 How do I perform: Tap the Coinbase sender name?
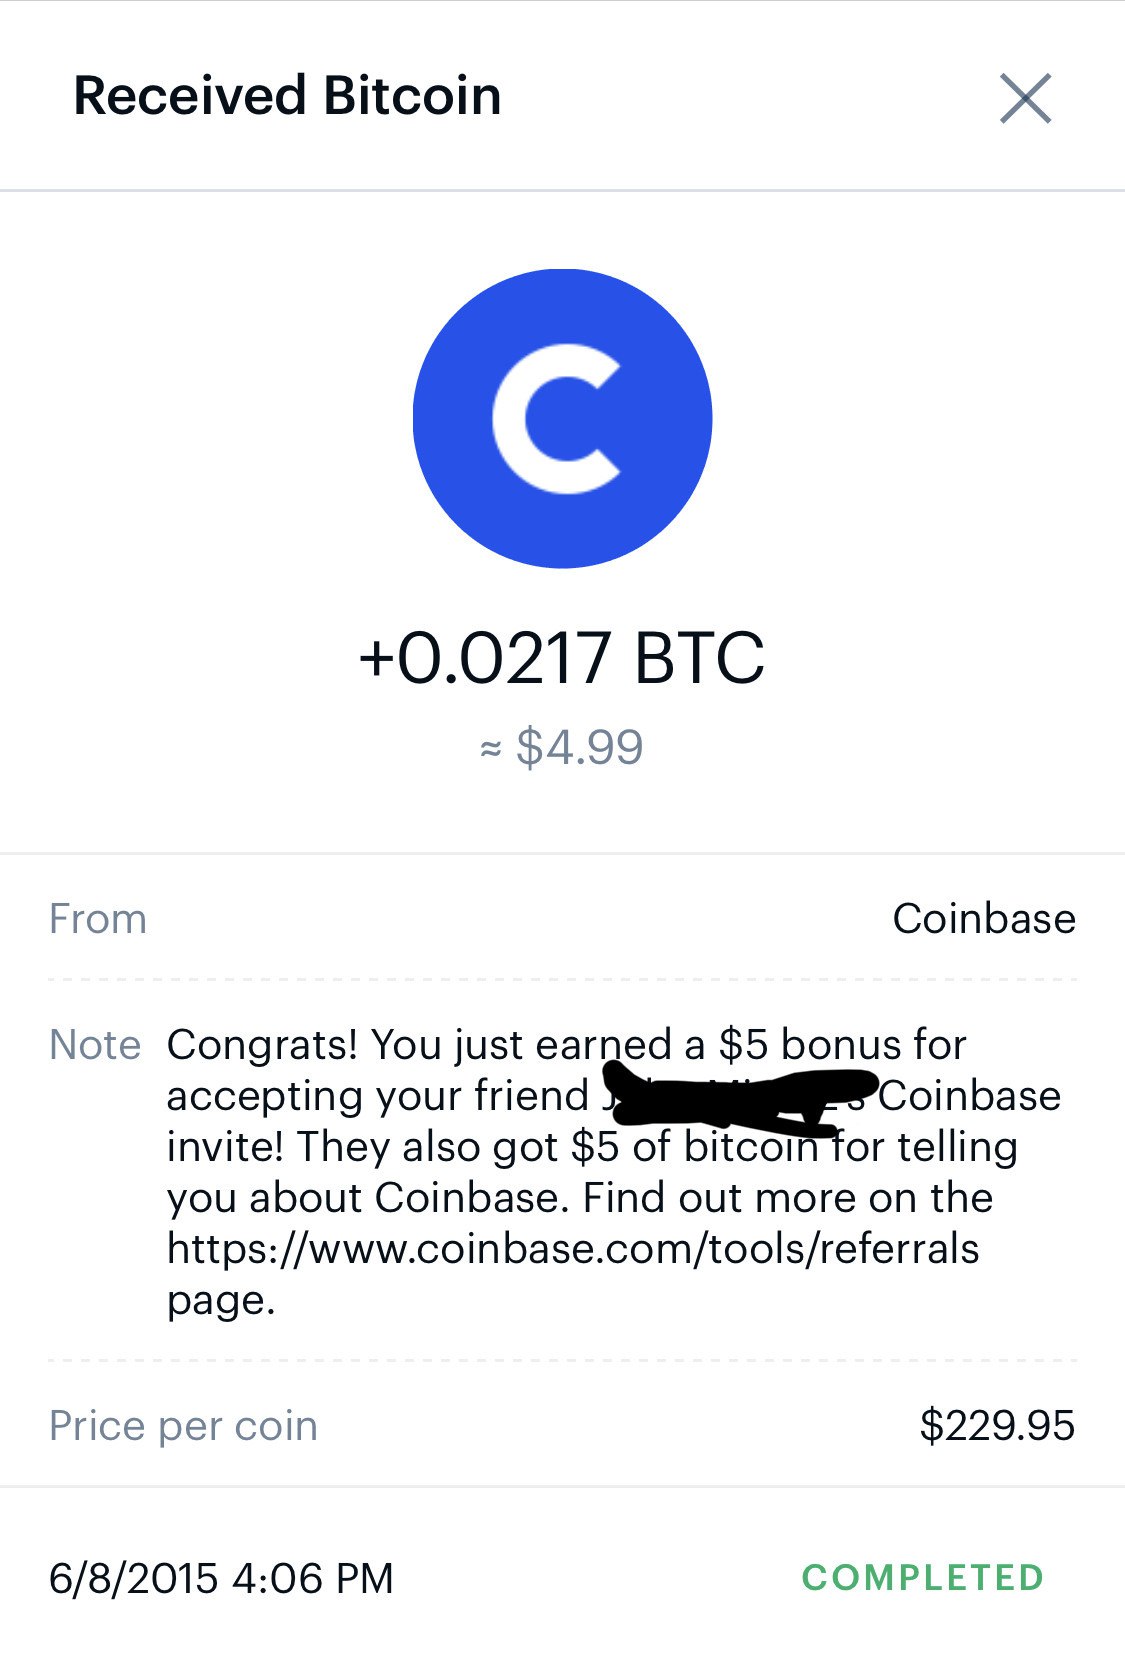[x=984, y=918]
